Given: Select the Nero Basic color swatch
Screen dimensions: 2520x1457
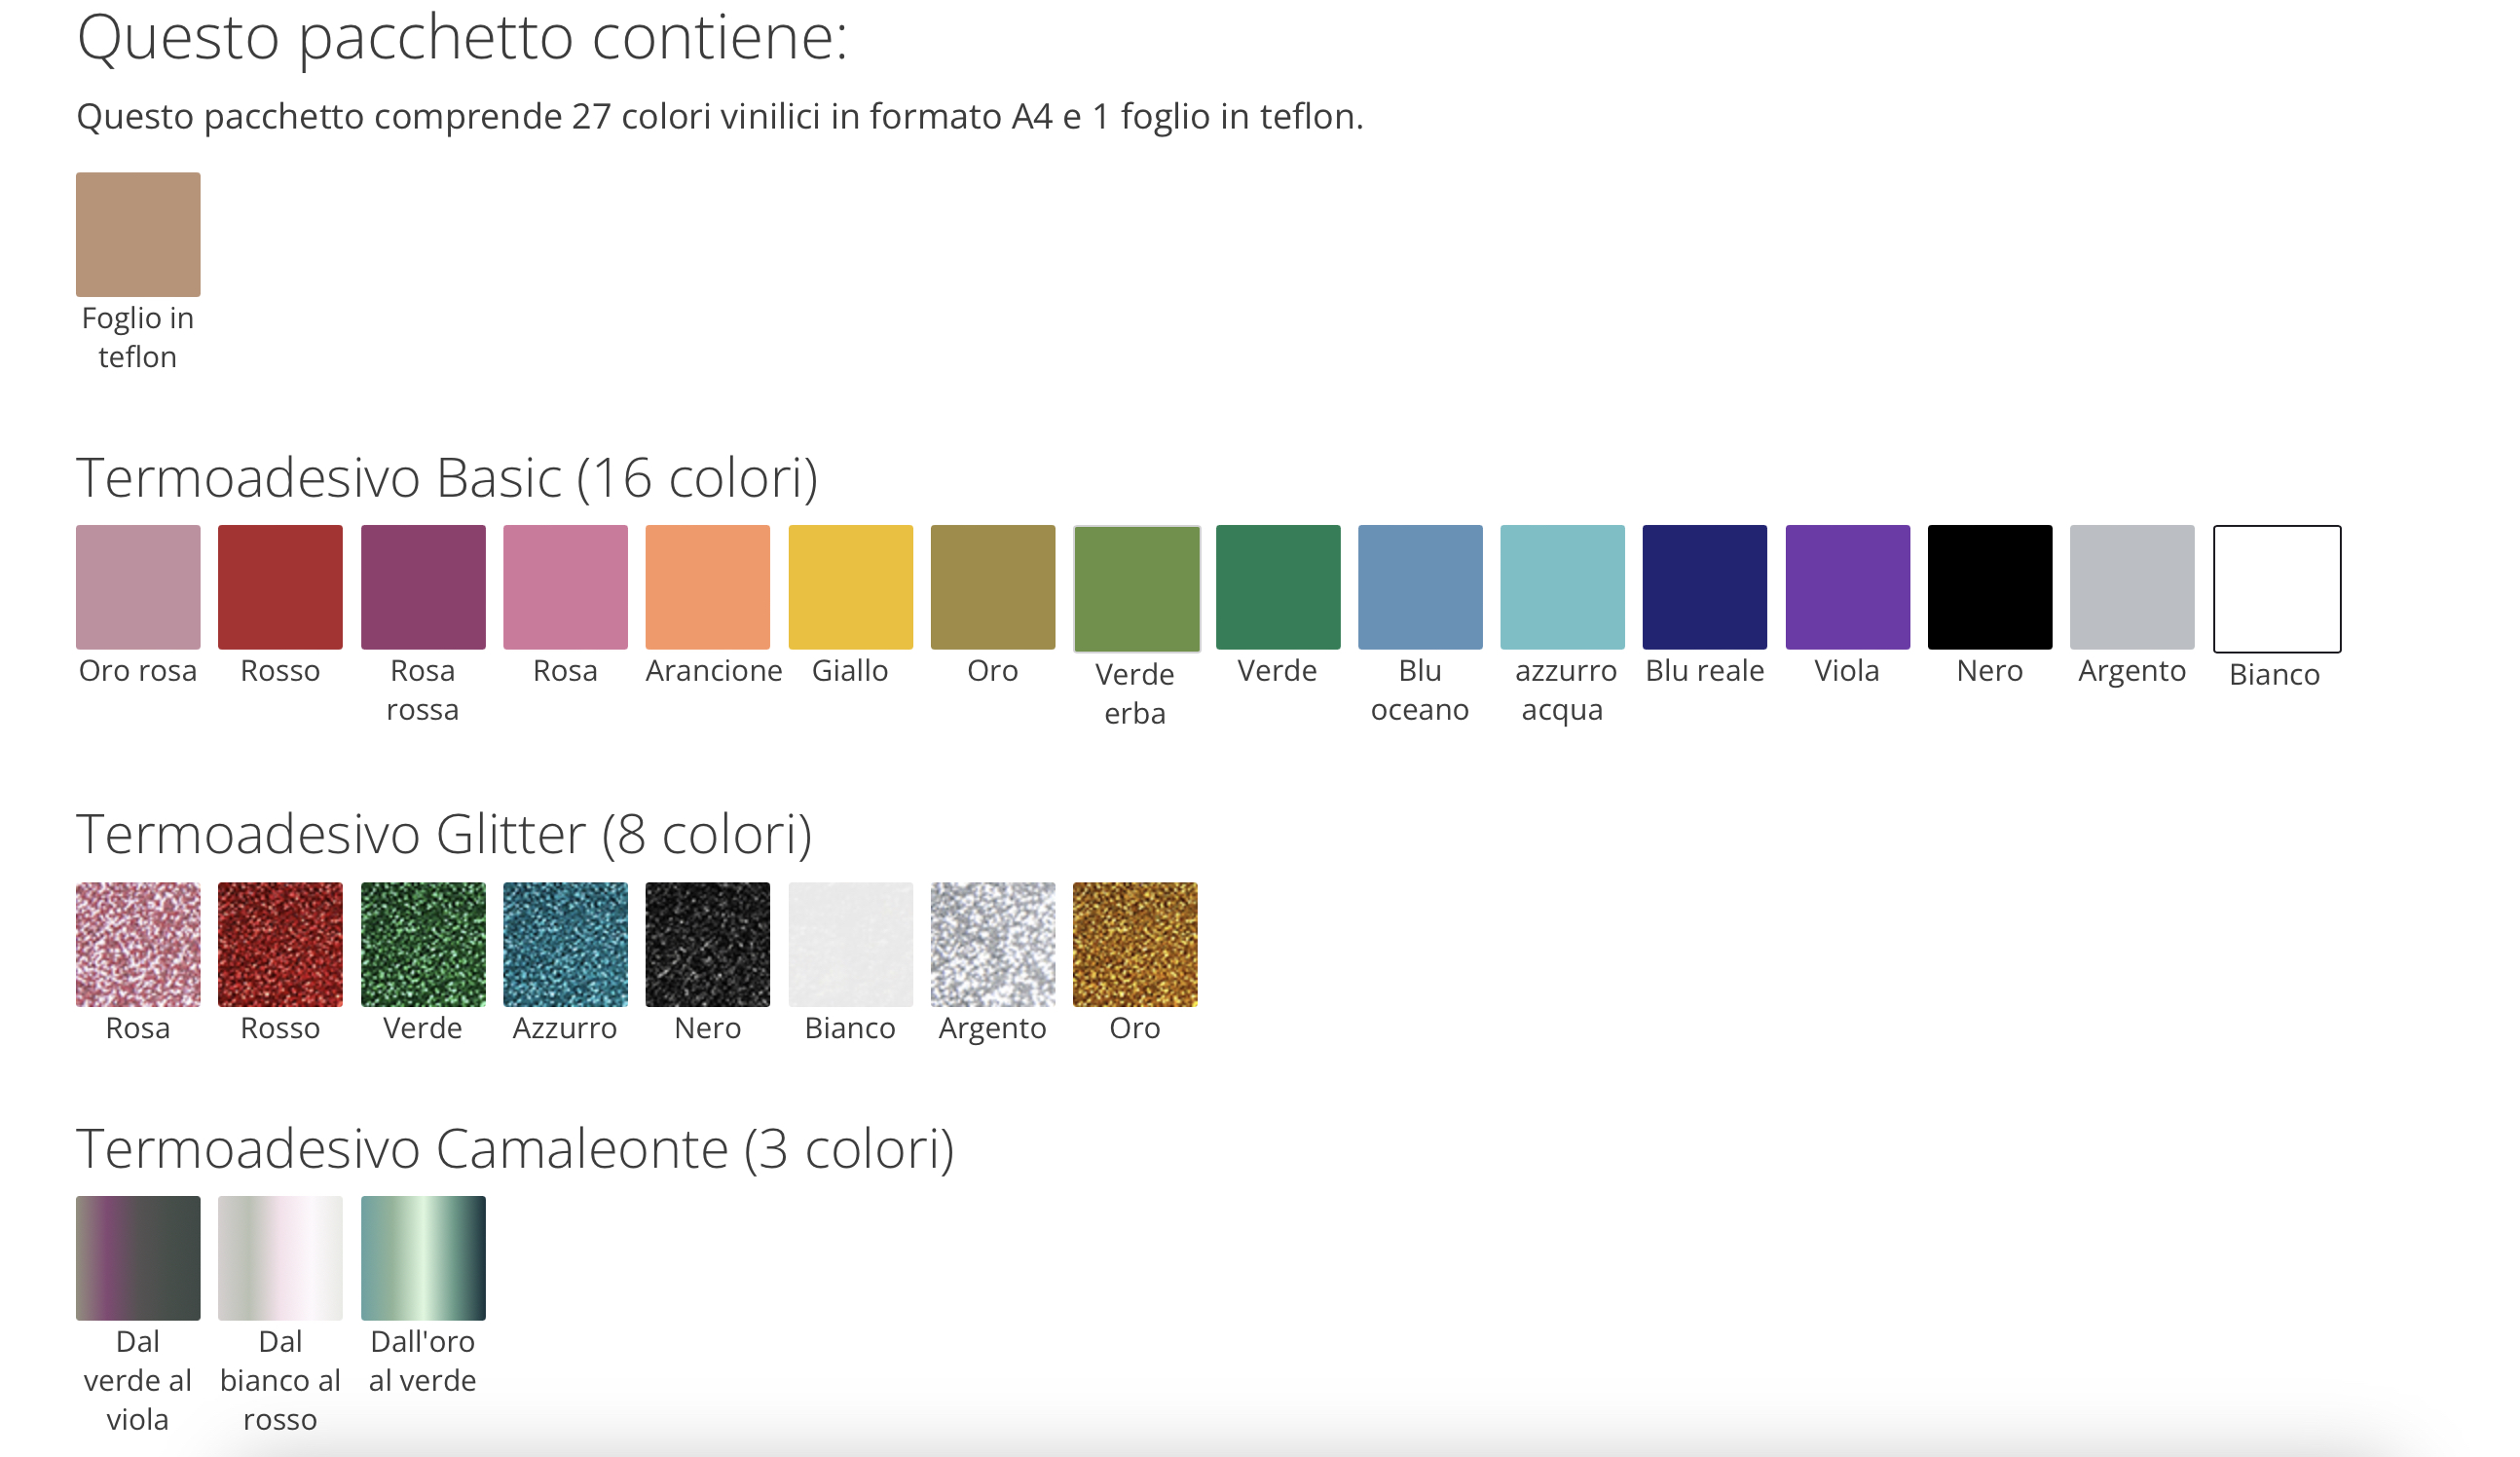Looking at the screenshot, I should coord(1990,587).
